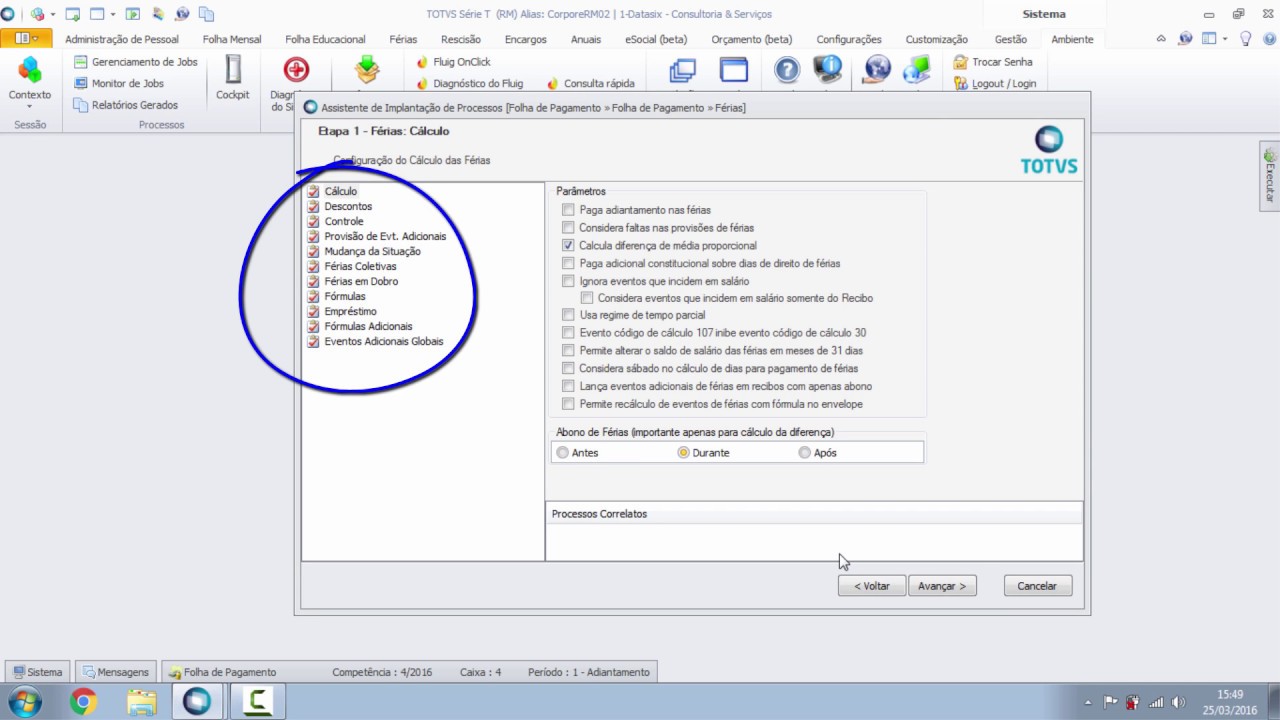
Task: Check Permite alterar o saldo de salário
Action: pyautogui.click(x=569, y=351)
